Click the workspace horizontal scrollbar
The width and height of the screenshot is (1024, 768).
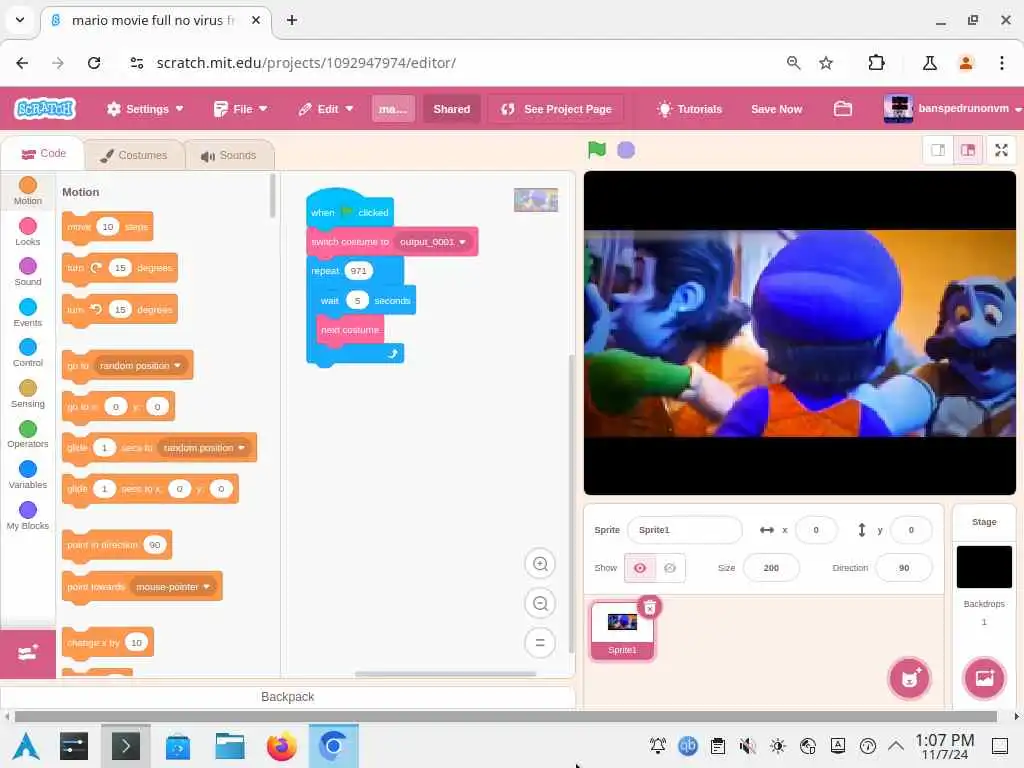click(x=445, y=674)
